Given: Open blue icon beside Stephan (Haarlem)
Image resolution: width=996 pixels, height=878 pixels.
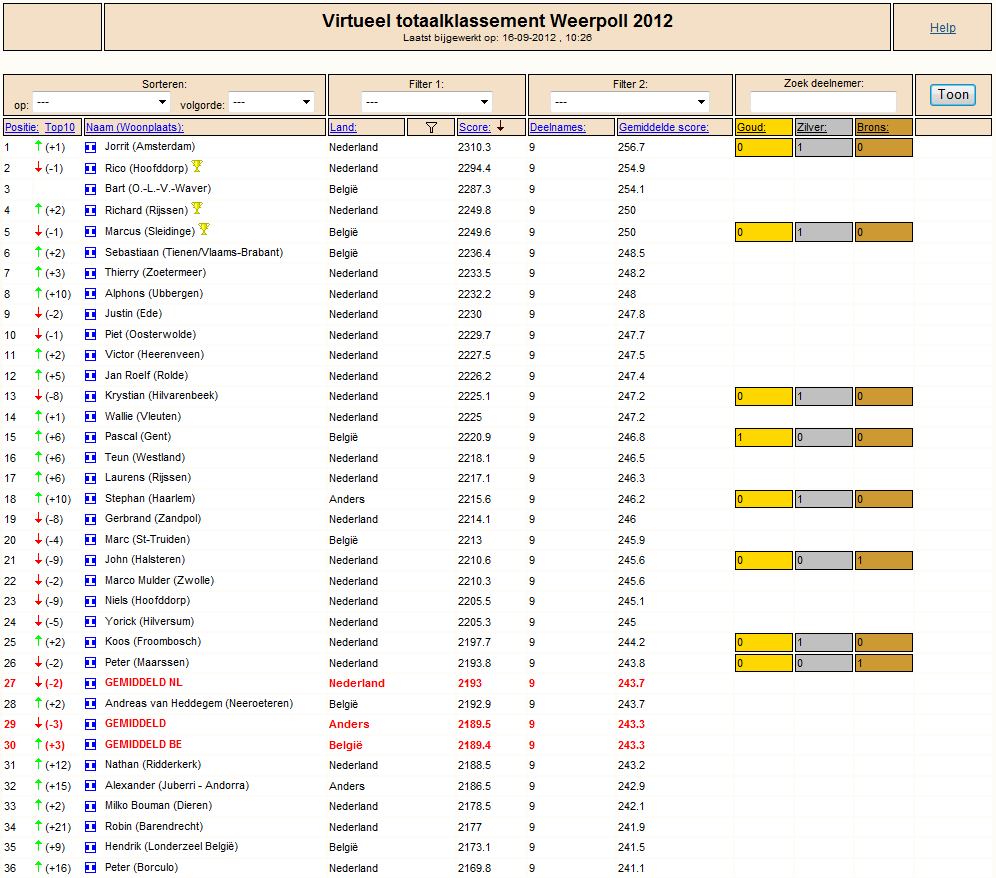Looking at the screenshot, I should 90,499.
